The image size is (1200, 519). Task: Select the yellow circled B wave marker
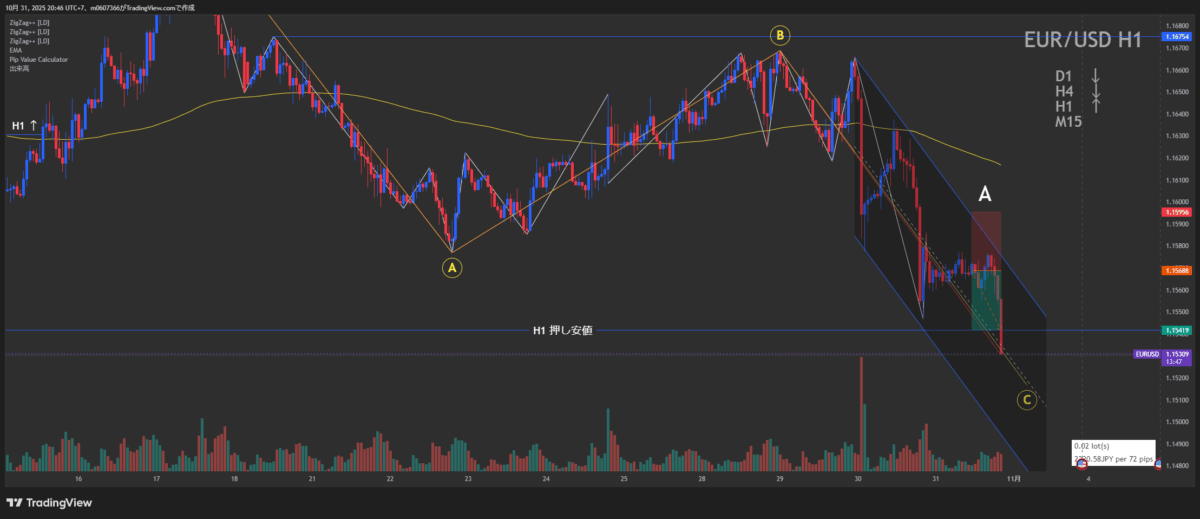click(780, 36)
